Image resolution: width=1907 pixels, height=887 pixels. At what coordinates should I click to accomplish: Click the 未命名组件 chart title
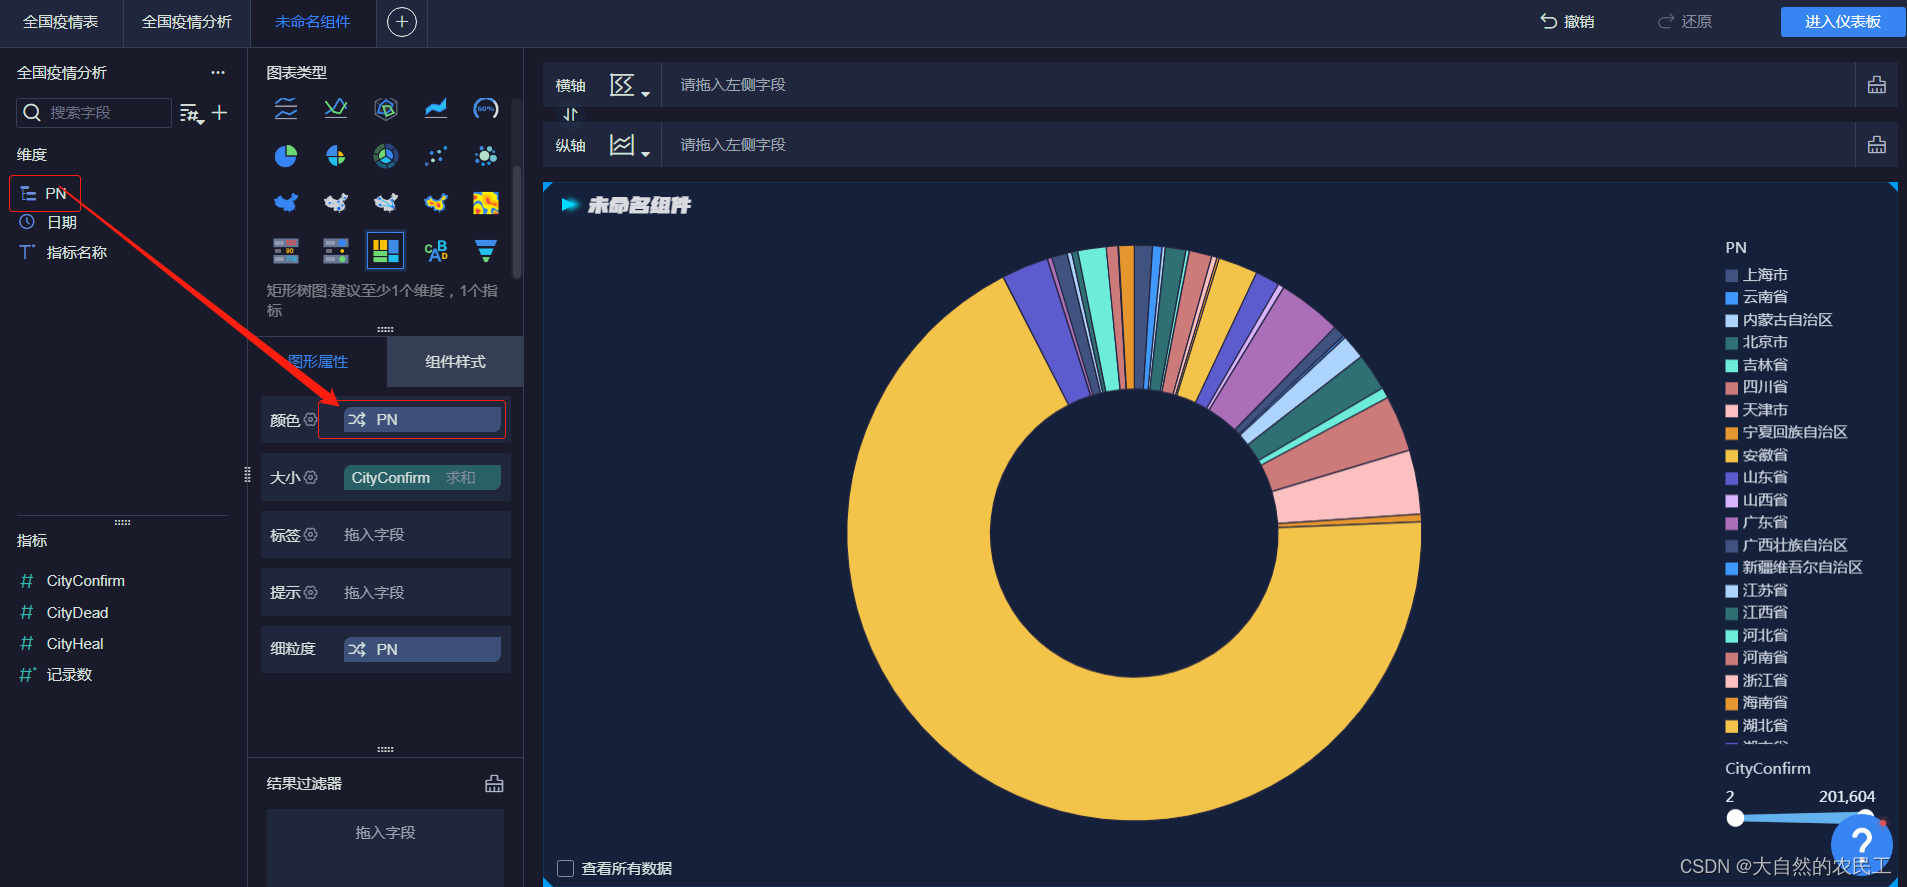pyautogui.click(x=639, y=206)
